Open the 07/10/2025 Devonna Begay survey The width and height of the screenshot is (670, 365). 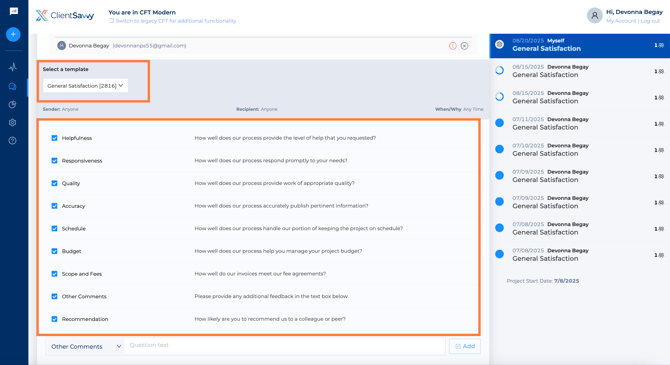(x=579, y=150)
